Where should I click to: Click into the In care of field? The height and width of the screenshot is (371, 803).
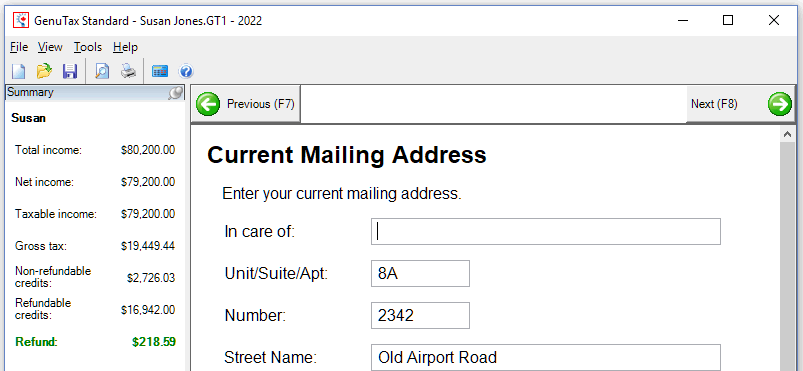pos(545,232)
